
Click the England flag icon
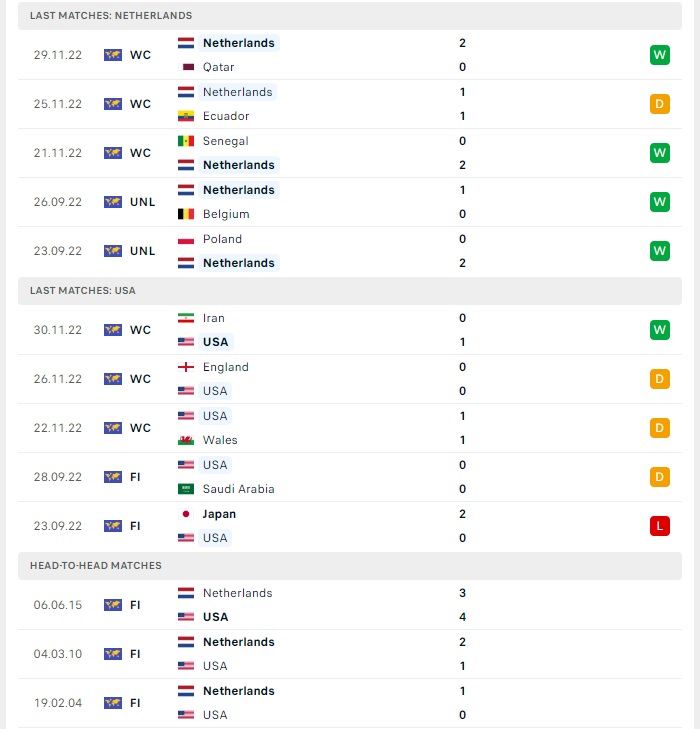click(x=186, y=367)
